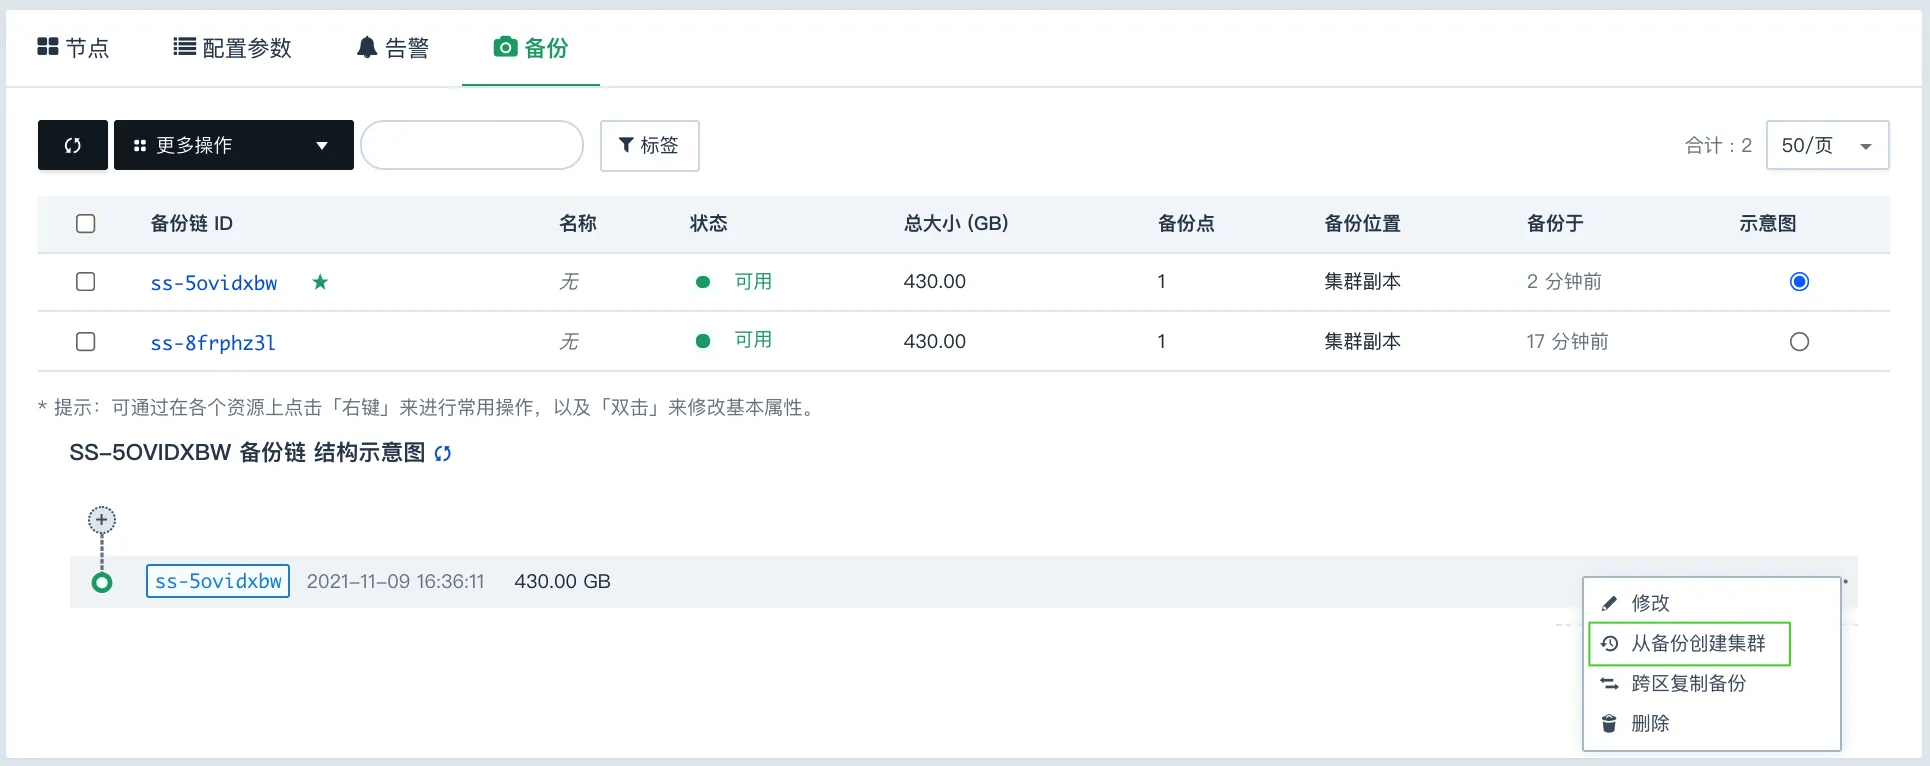1930x766 pixels.
Task: Click the 备份于 column header
Action: coord(1555,224)
